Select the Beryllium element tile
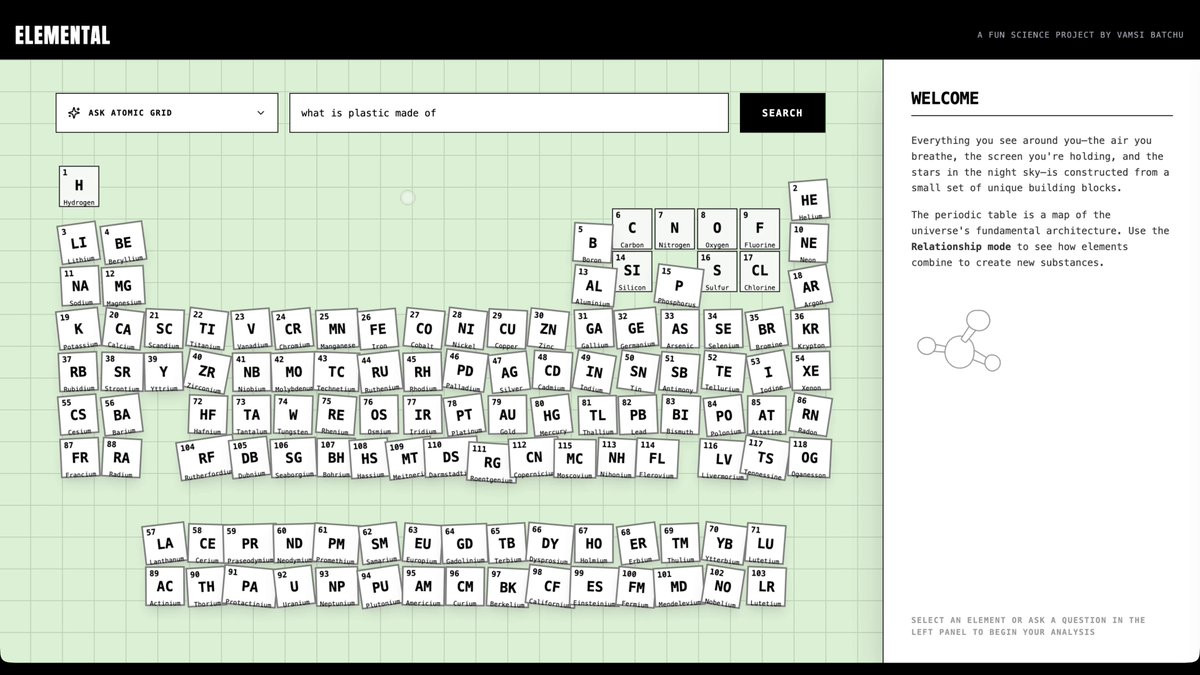 123,244
